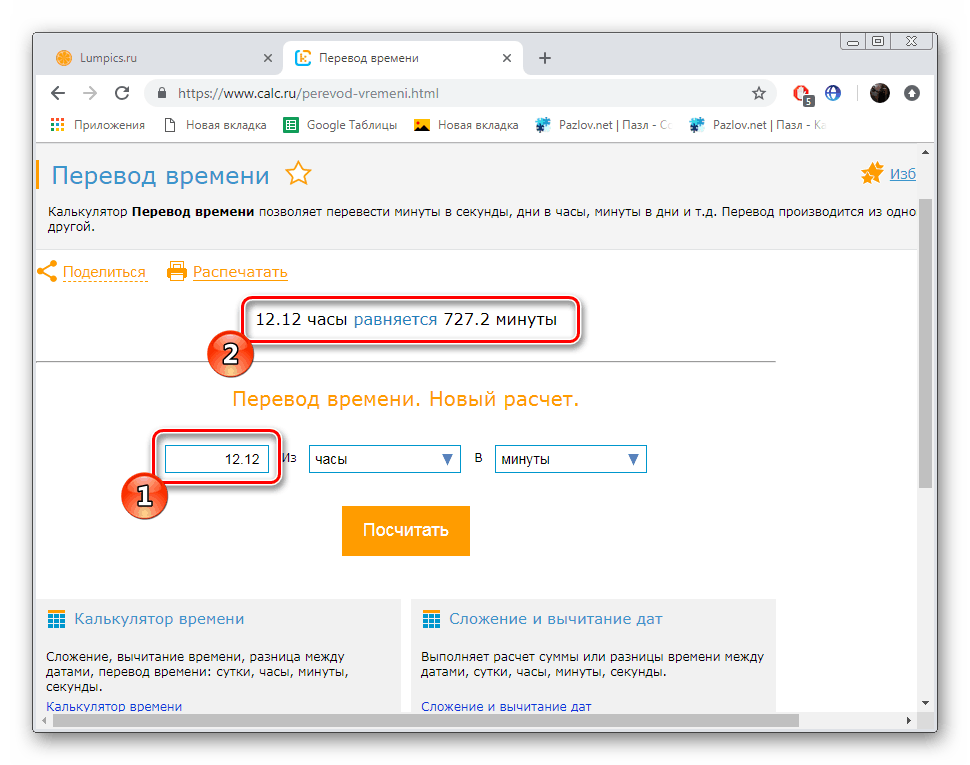Open the red extension icon with badge 5
This screenshot has width=970, height=765.
[803, 94]
